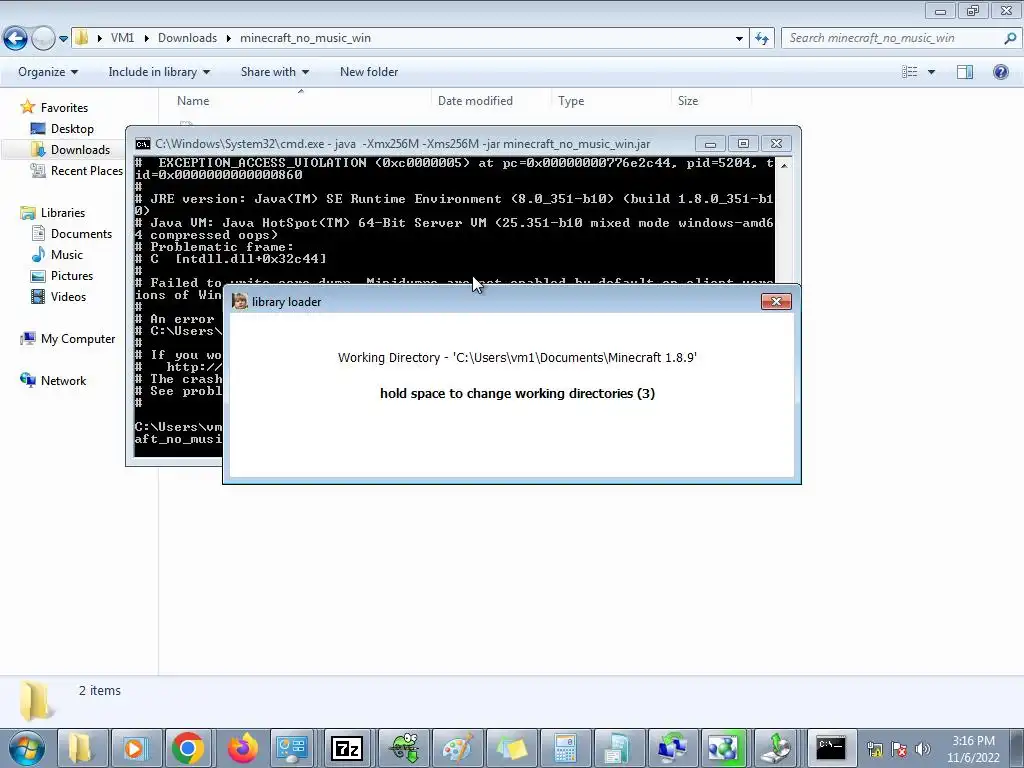
Task: Sort by the Size column
Action: (x=688, y=101)
